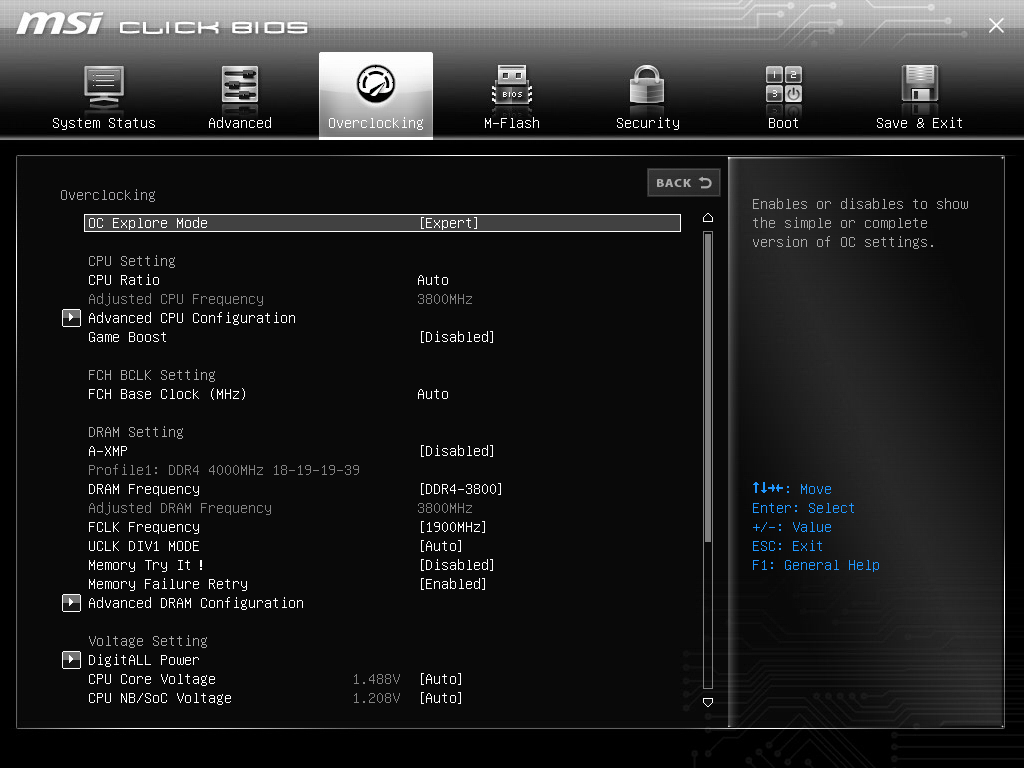Open the Advanced CPU Configuration entry

(192, 318)
